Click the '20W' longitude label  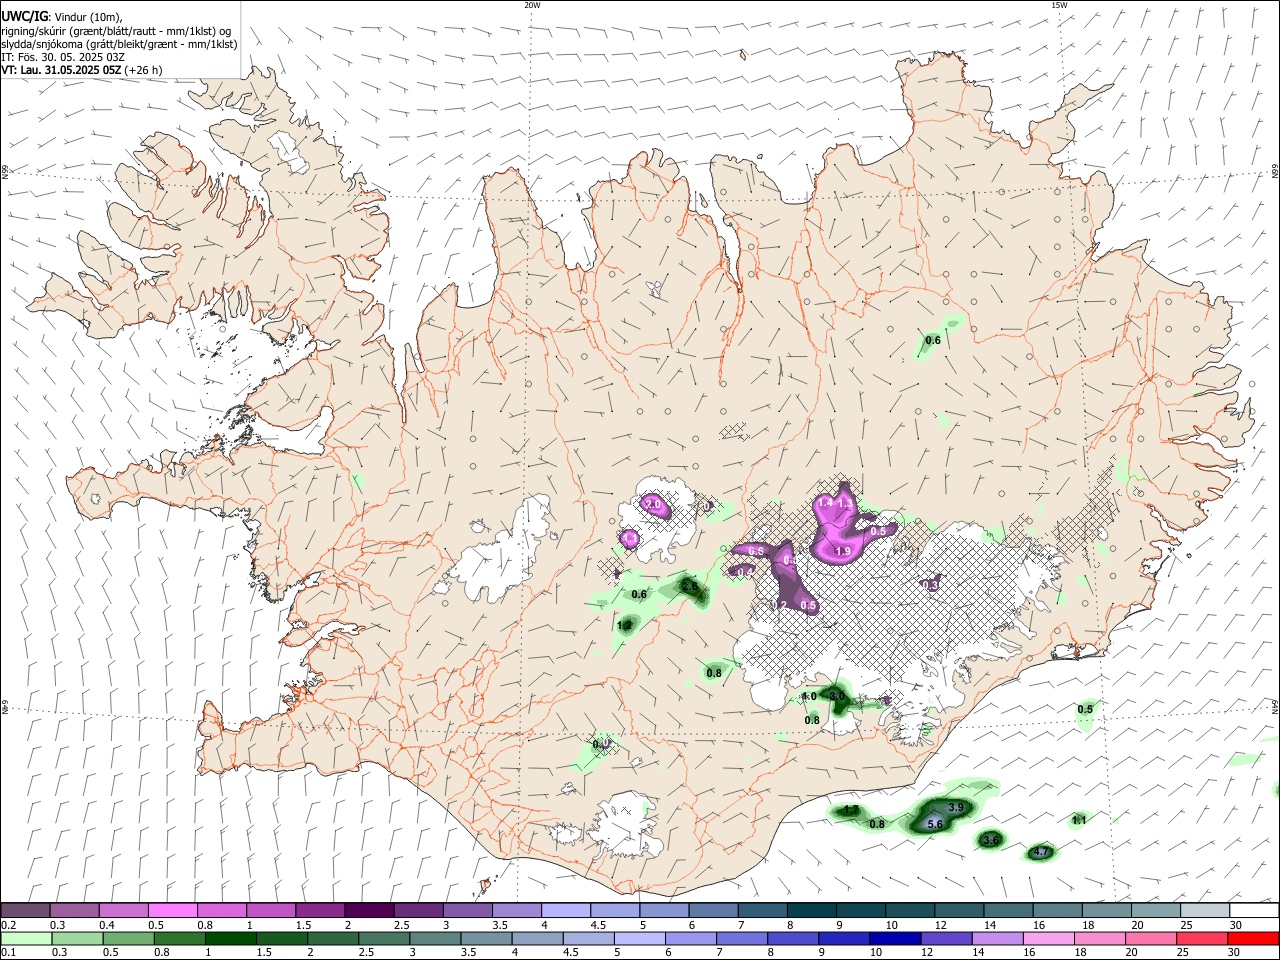tap(532, 5)
